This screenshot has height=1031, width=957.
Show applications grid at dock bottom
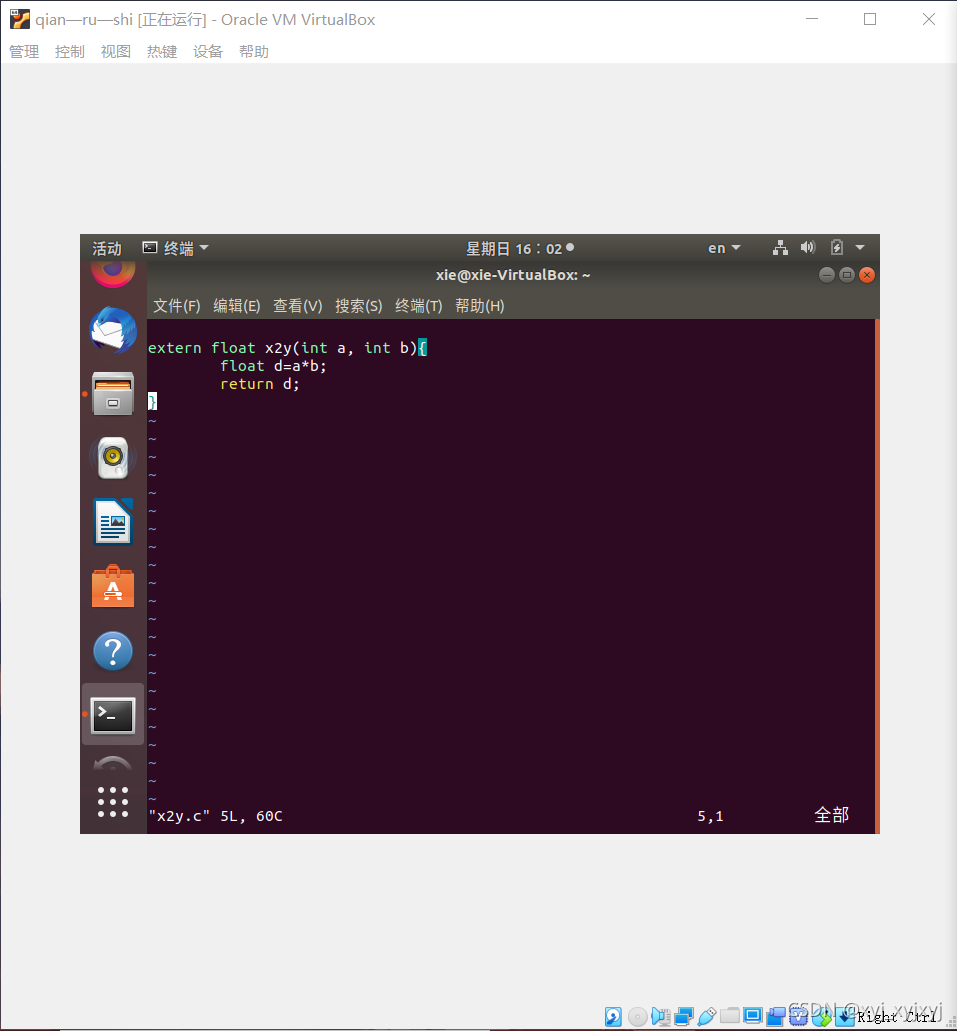(x=112, y=802)
